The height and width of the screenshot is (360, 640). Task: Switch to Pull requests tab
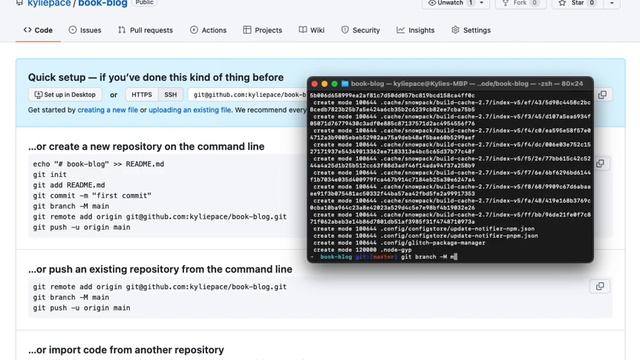(145, 30)
